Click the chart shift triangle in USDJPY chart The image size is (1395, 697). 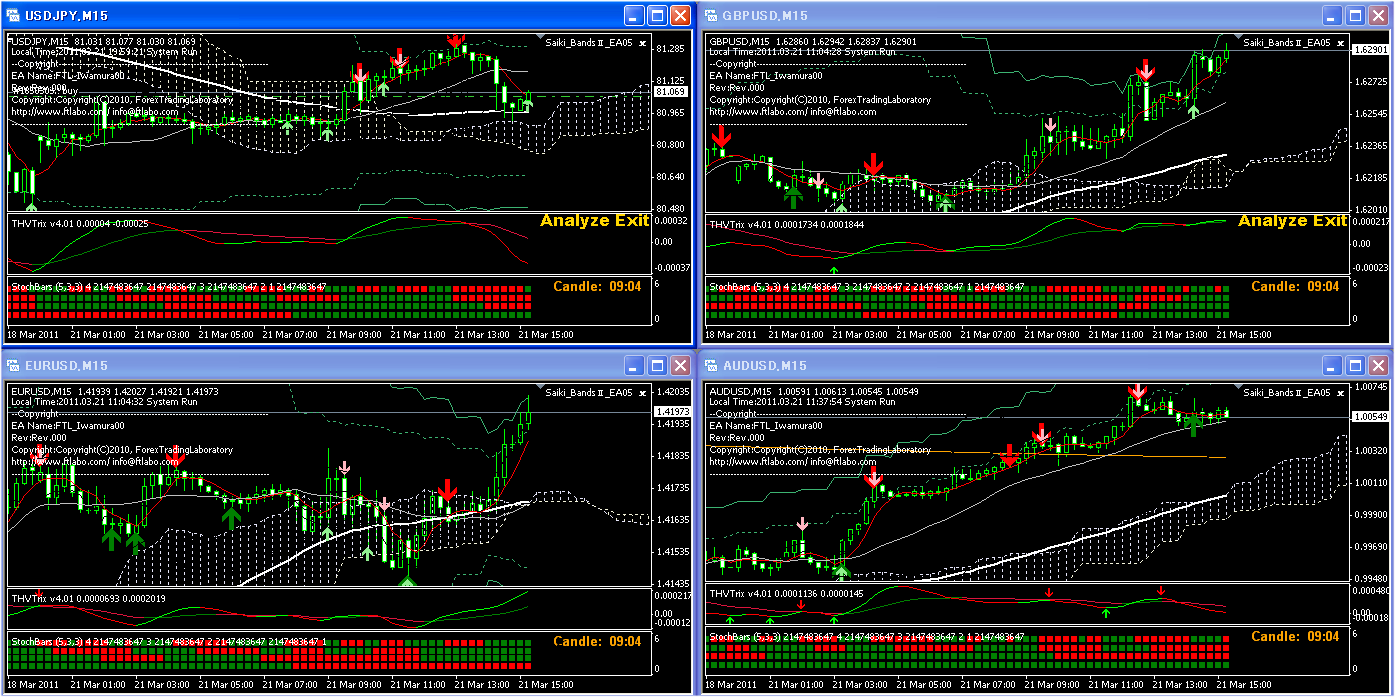pyautogui.click(x=539, y=36)
